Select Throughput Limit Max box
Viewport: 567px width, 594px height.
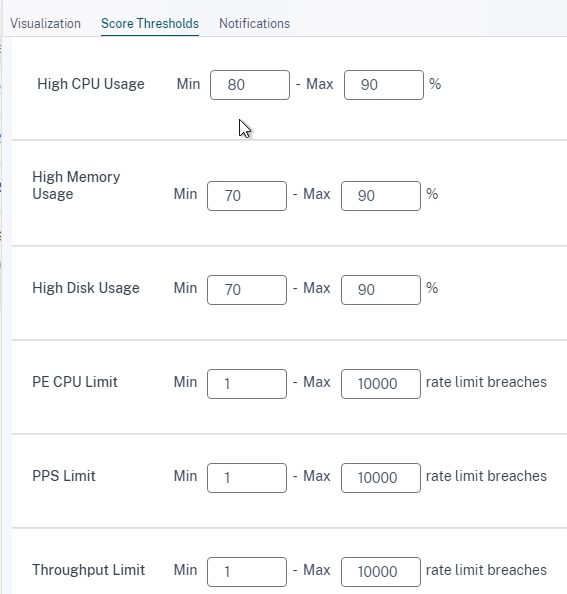coord(381,572)
